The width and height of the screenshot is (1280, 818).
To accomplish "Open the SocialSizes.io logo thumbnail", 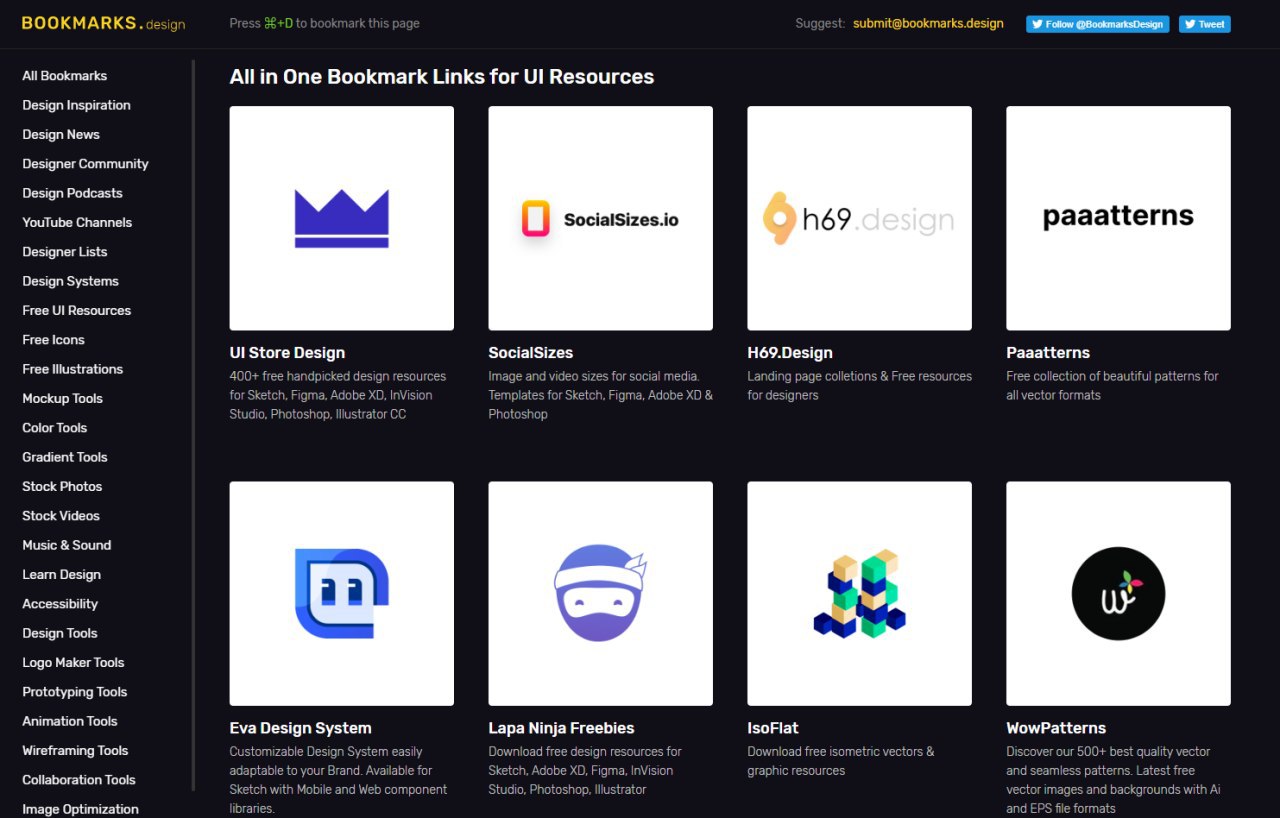I will (x=600, y=218).
